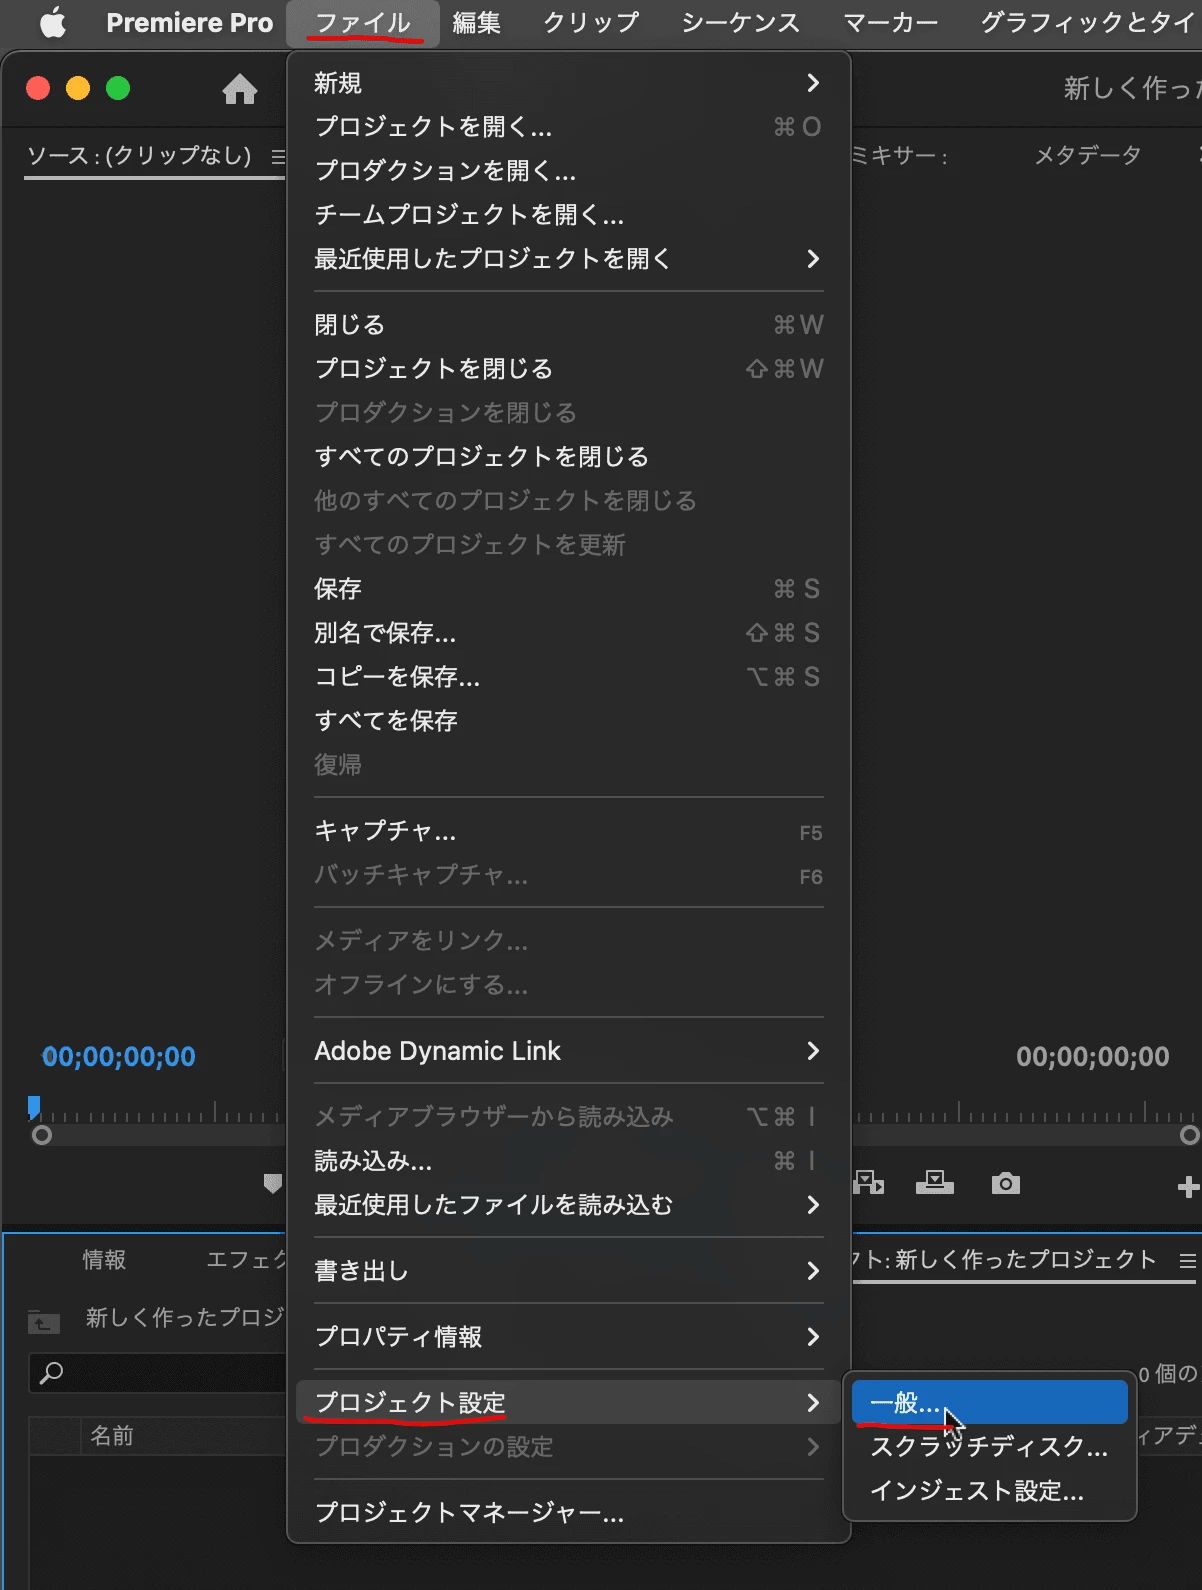Open the ファイル menu
The width and height of the screenshot is (1202, 1590).
click(x=363, y=22)
